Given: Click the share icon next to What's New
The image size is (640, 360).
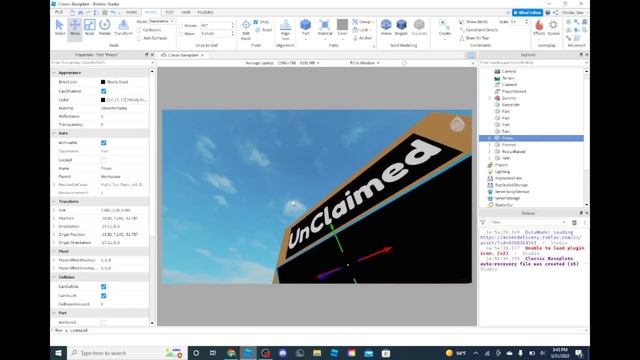Looking at the screenshot, I should (x=556, y=13).
